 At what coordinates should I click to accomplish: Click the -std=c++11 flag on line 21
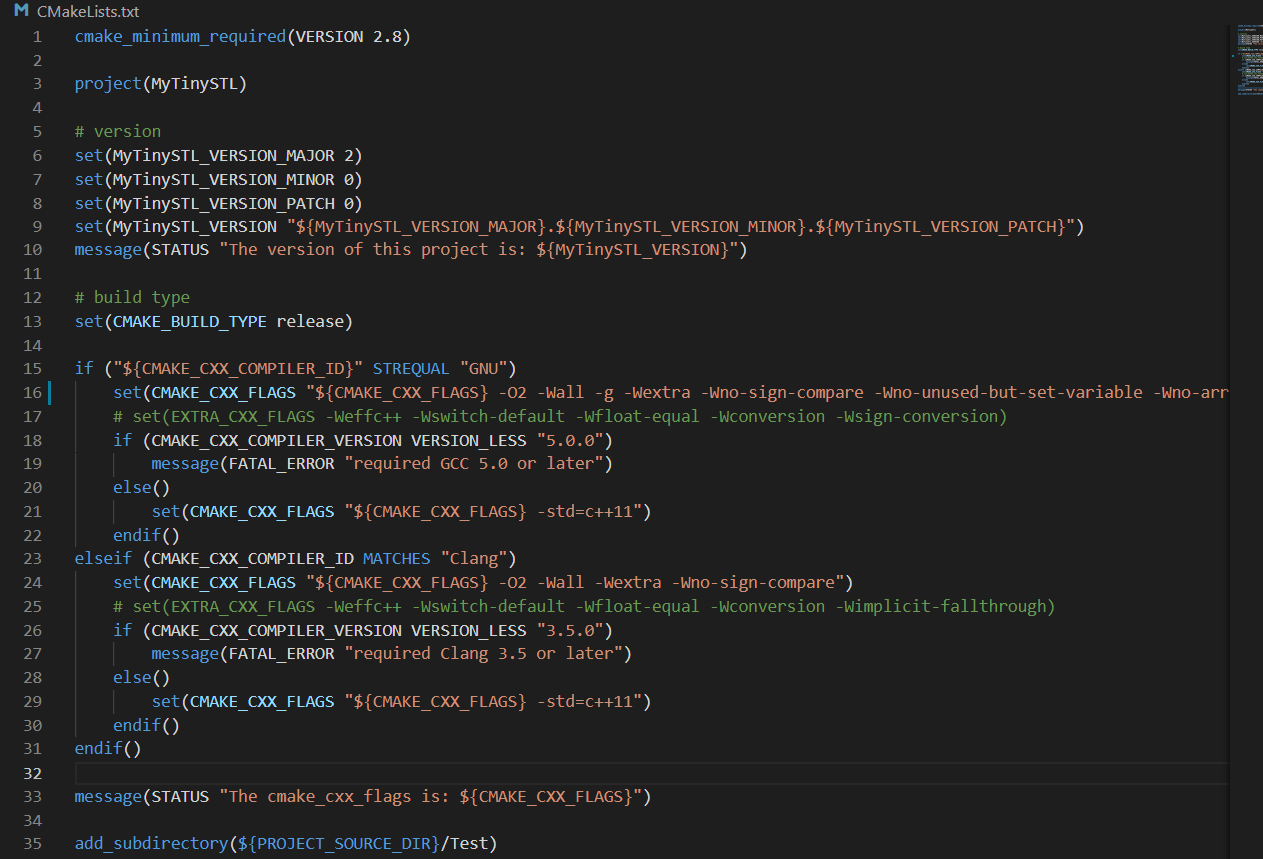pos(588,512)
